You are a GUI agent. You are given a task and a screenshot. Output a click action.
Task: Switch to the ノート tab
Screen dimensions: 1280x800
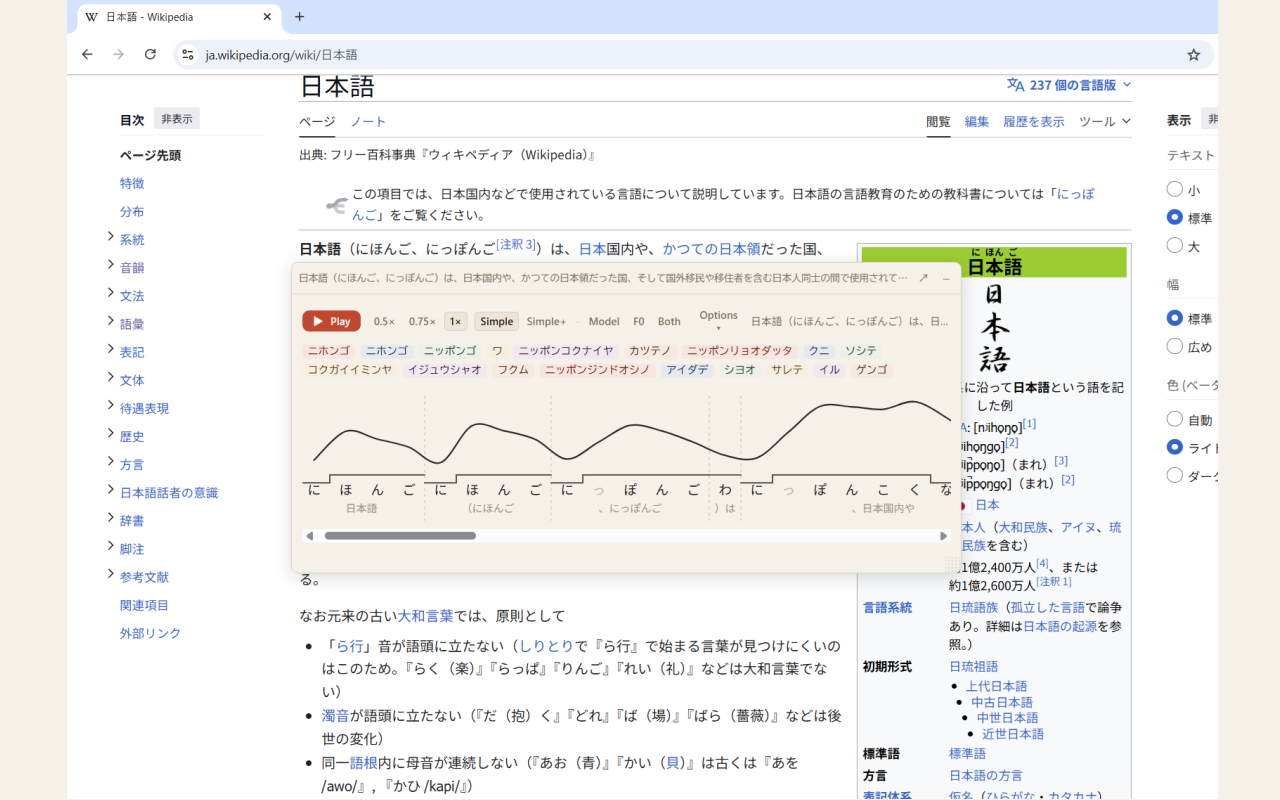(x=368, y=121)
